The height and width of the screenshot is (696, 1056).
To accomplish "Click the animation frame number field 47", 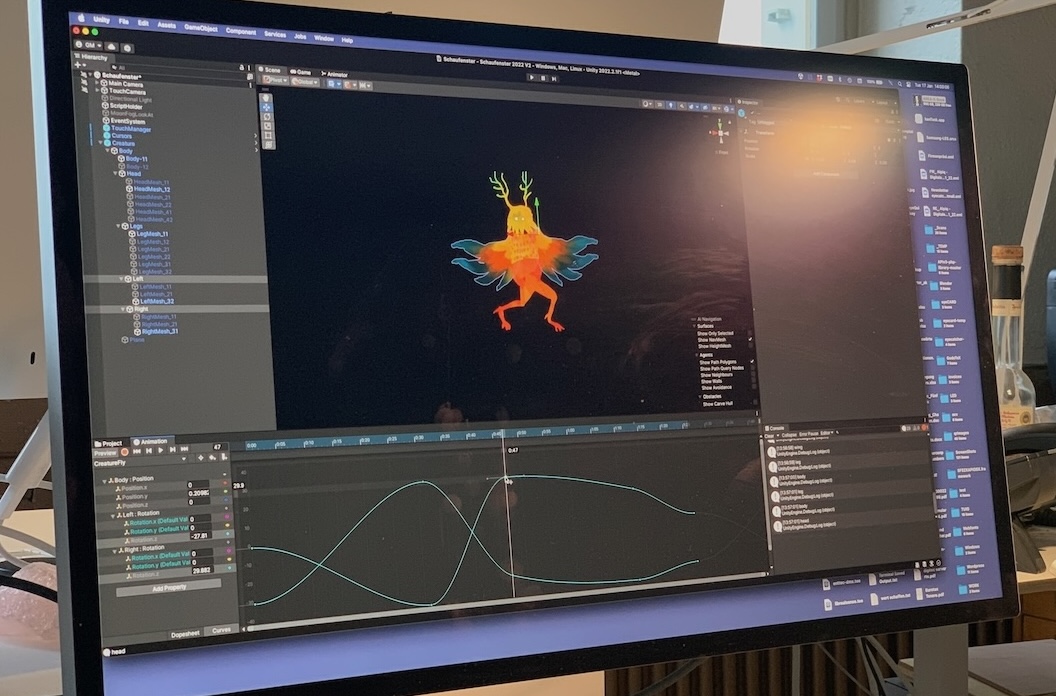I will click(220, 447).
